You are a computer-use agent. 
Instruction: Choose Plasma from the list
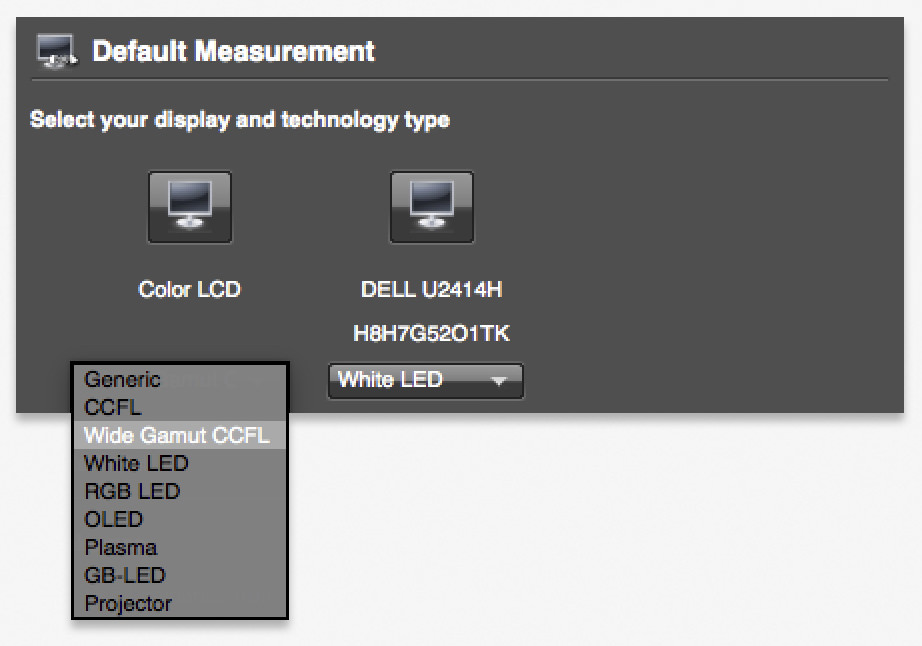click(121, 548)
